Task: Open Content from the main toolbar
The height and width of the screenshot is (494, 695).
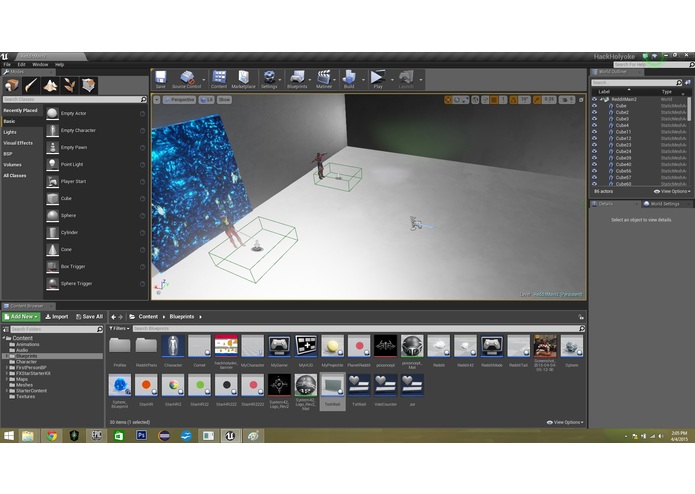Action: [219, 79]
